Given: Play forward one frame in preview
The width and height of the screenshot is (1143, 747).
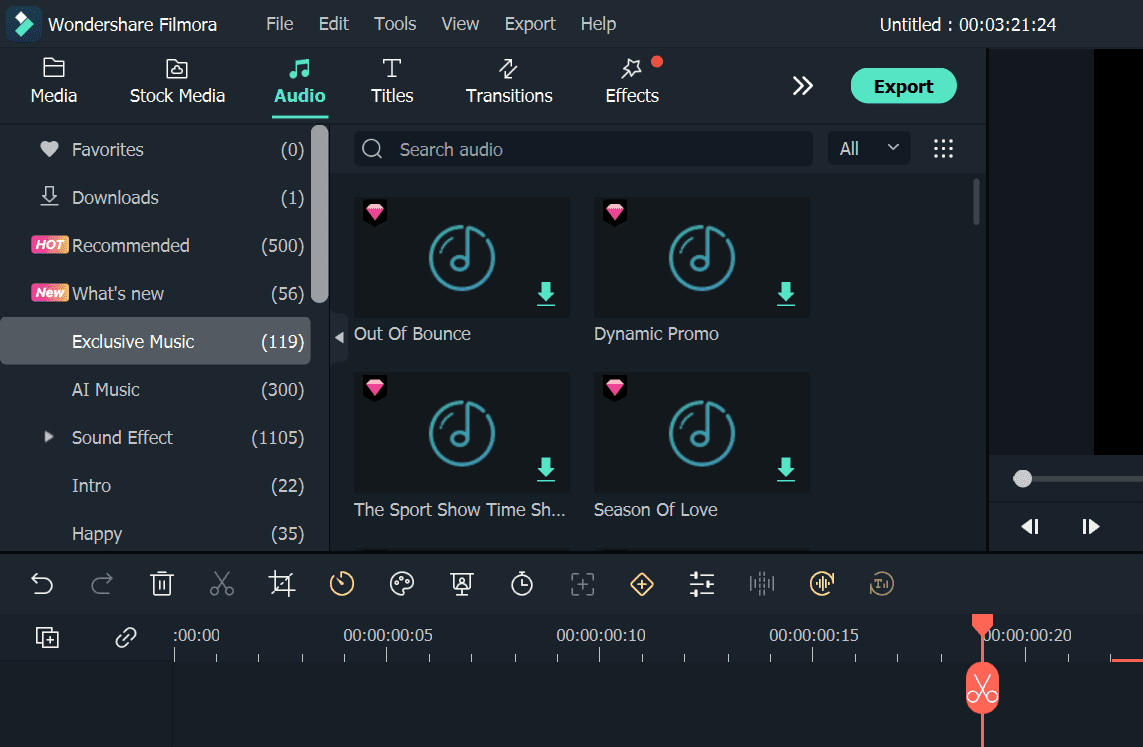Looking at the screenshot, I should tap(1091, 526).
